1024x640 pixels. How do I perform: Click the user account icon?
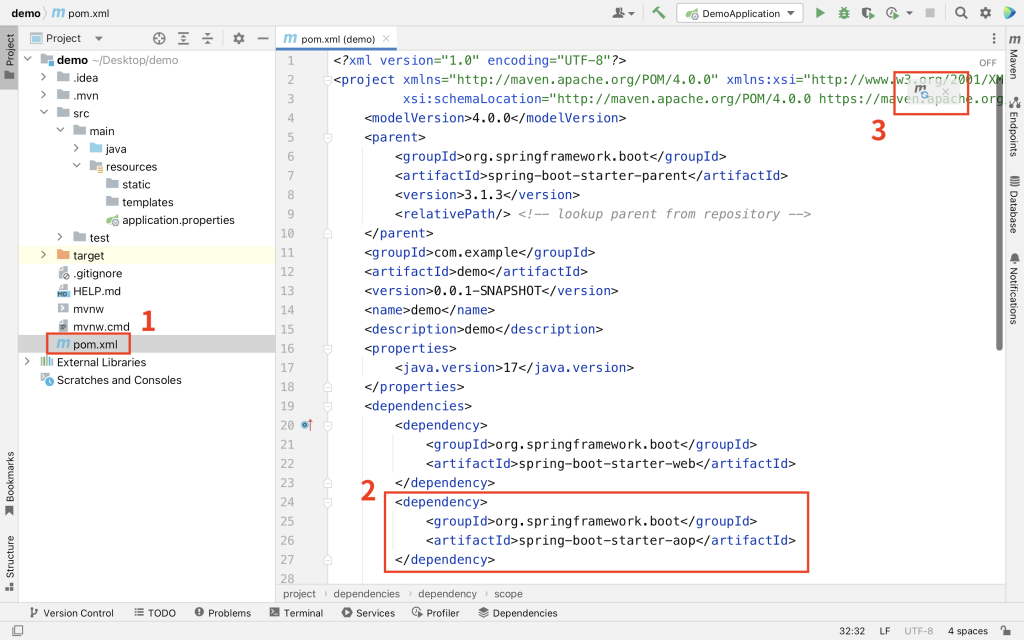[624, 13]
